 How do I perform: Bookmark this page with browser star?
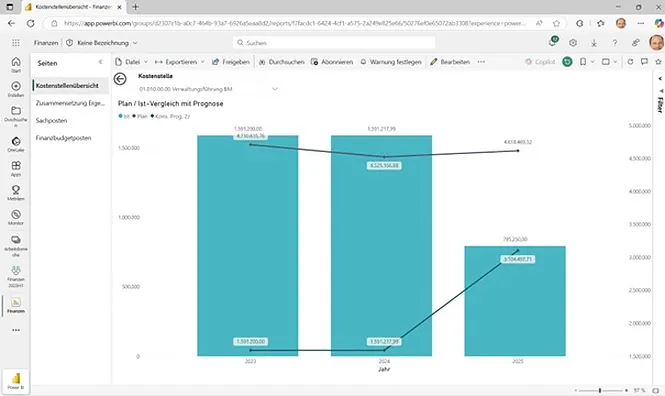point(556,23)
